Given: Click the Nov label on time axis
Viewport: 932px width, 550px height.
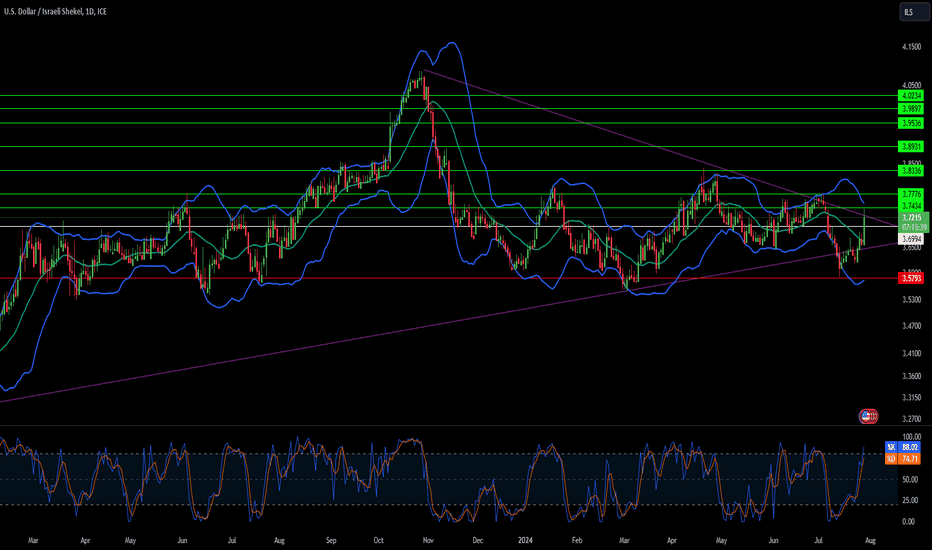Looking at the screenshot, I should pos(427,540).
